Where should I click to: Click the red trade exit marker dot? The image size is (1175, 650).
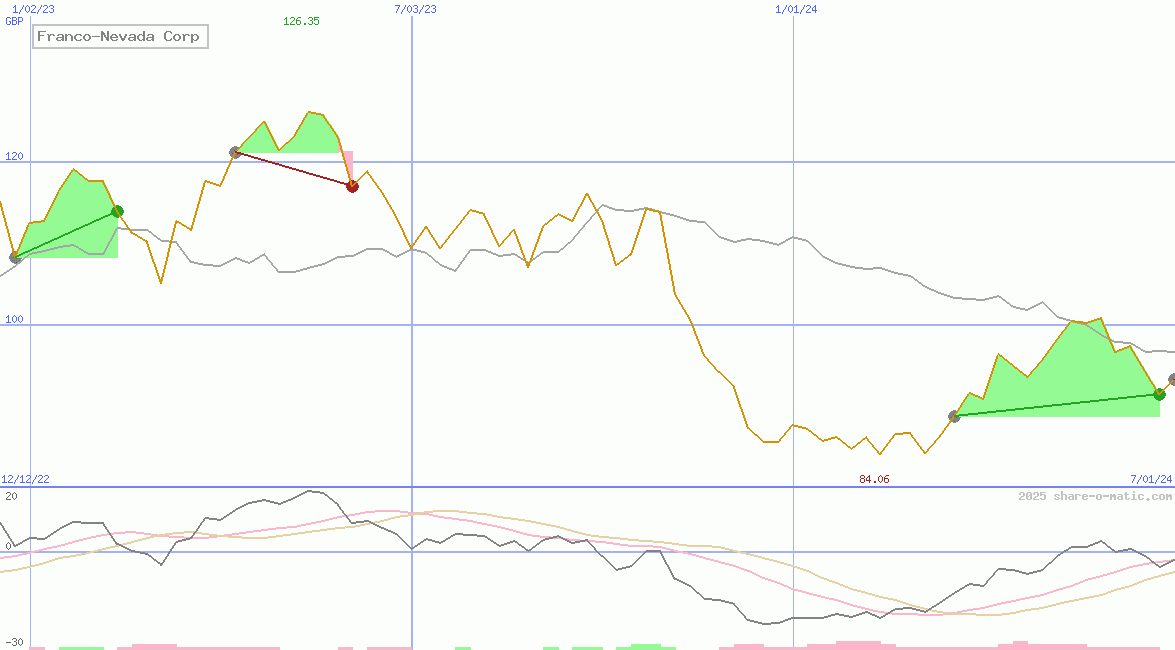pos(352,186)
